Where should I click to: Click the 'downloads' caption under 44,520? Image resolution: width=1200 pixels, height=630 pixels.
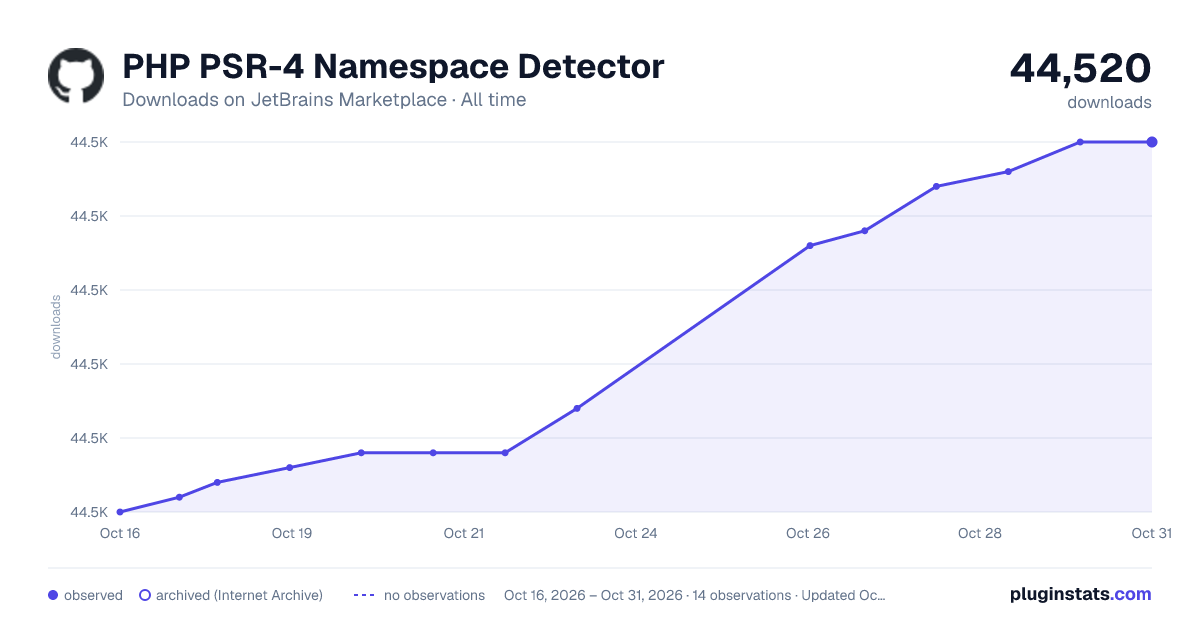click(x=1109, y=102)
